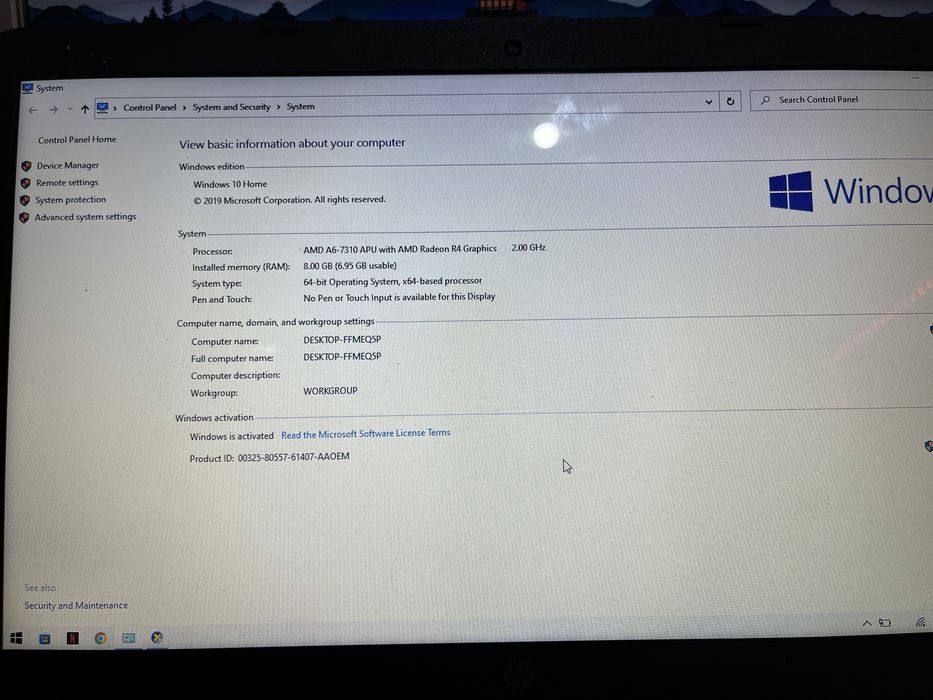933x700 pixels.
Task: Click the yellow X icon on the taskbar
Action: [x=157, y=638]
